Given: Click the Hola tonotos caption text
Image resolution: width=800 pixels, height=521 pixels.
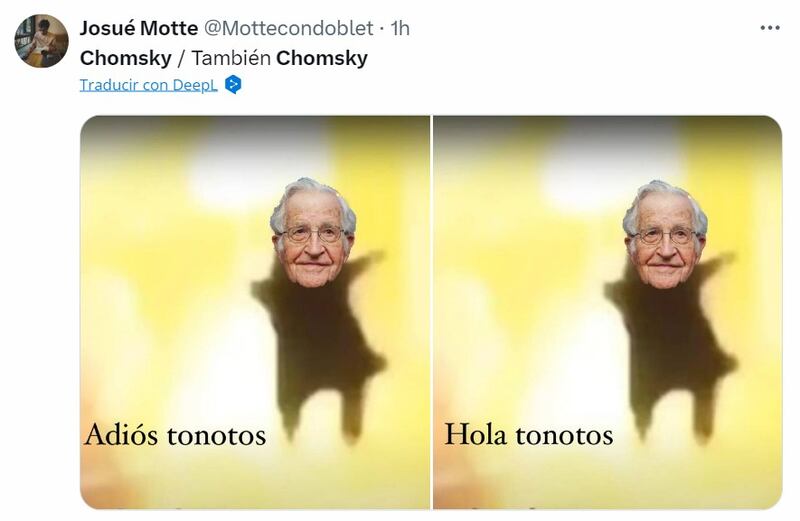Looking at the screenshot, I should (529, 435).
